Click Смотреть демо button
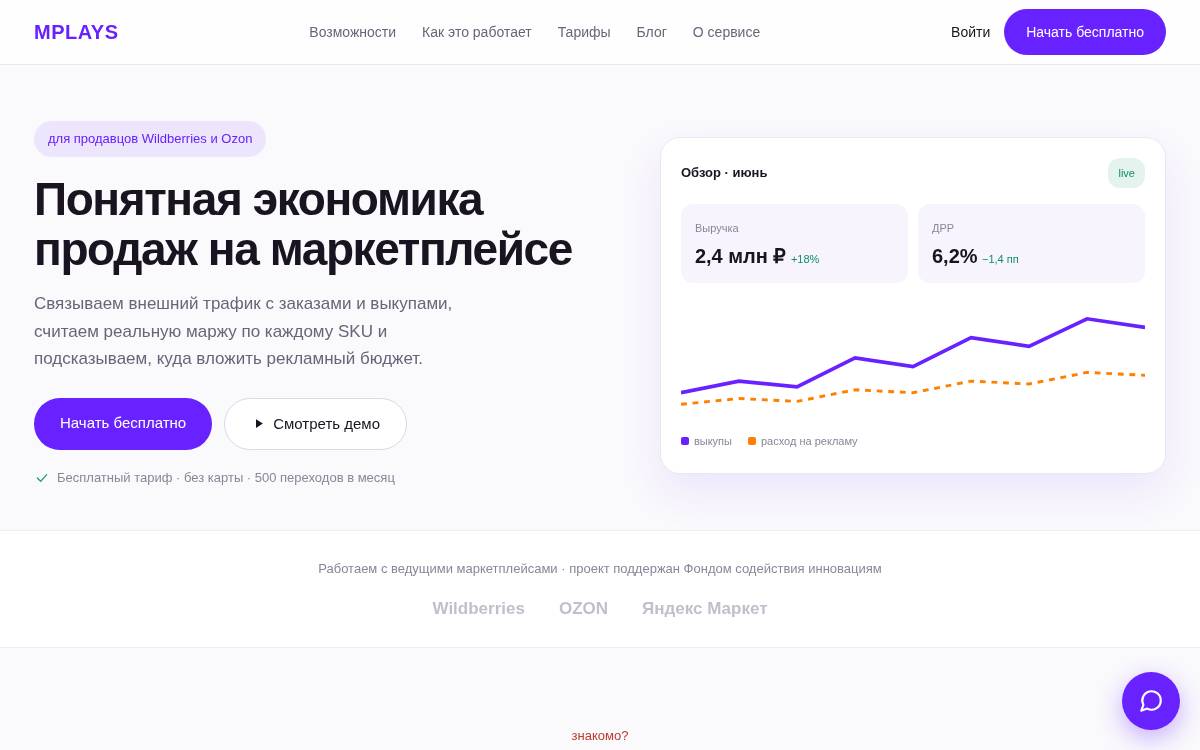This screenshot has height=750, width=1200. (315, 424)
